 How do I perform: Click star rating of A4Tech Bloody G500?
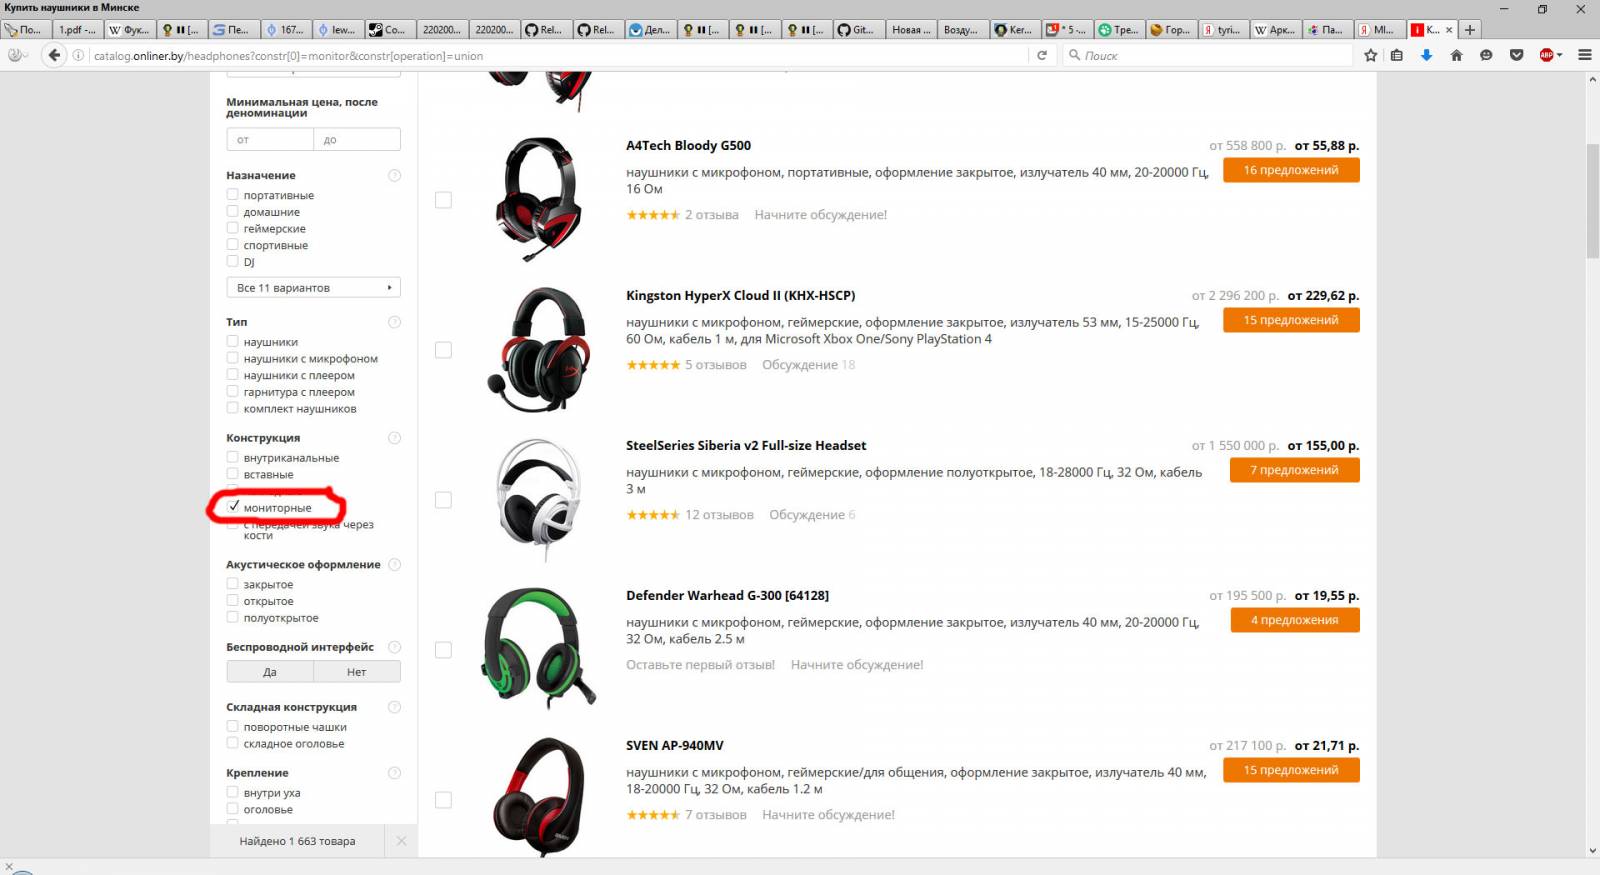(x=653, y=215)
